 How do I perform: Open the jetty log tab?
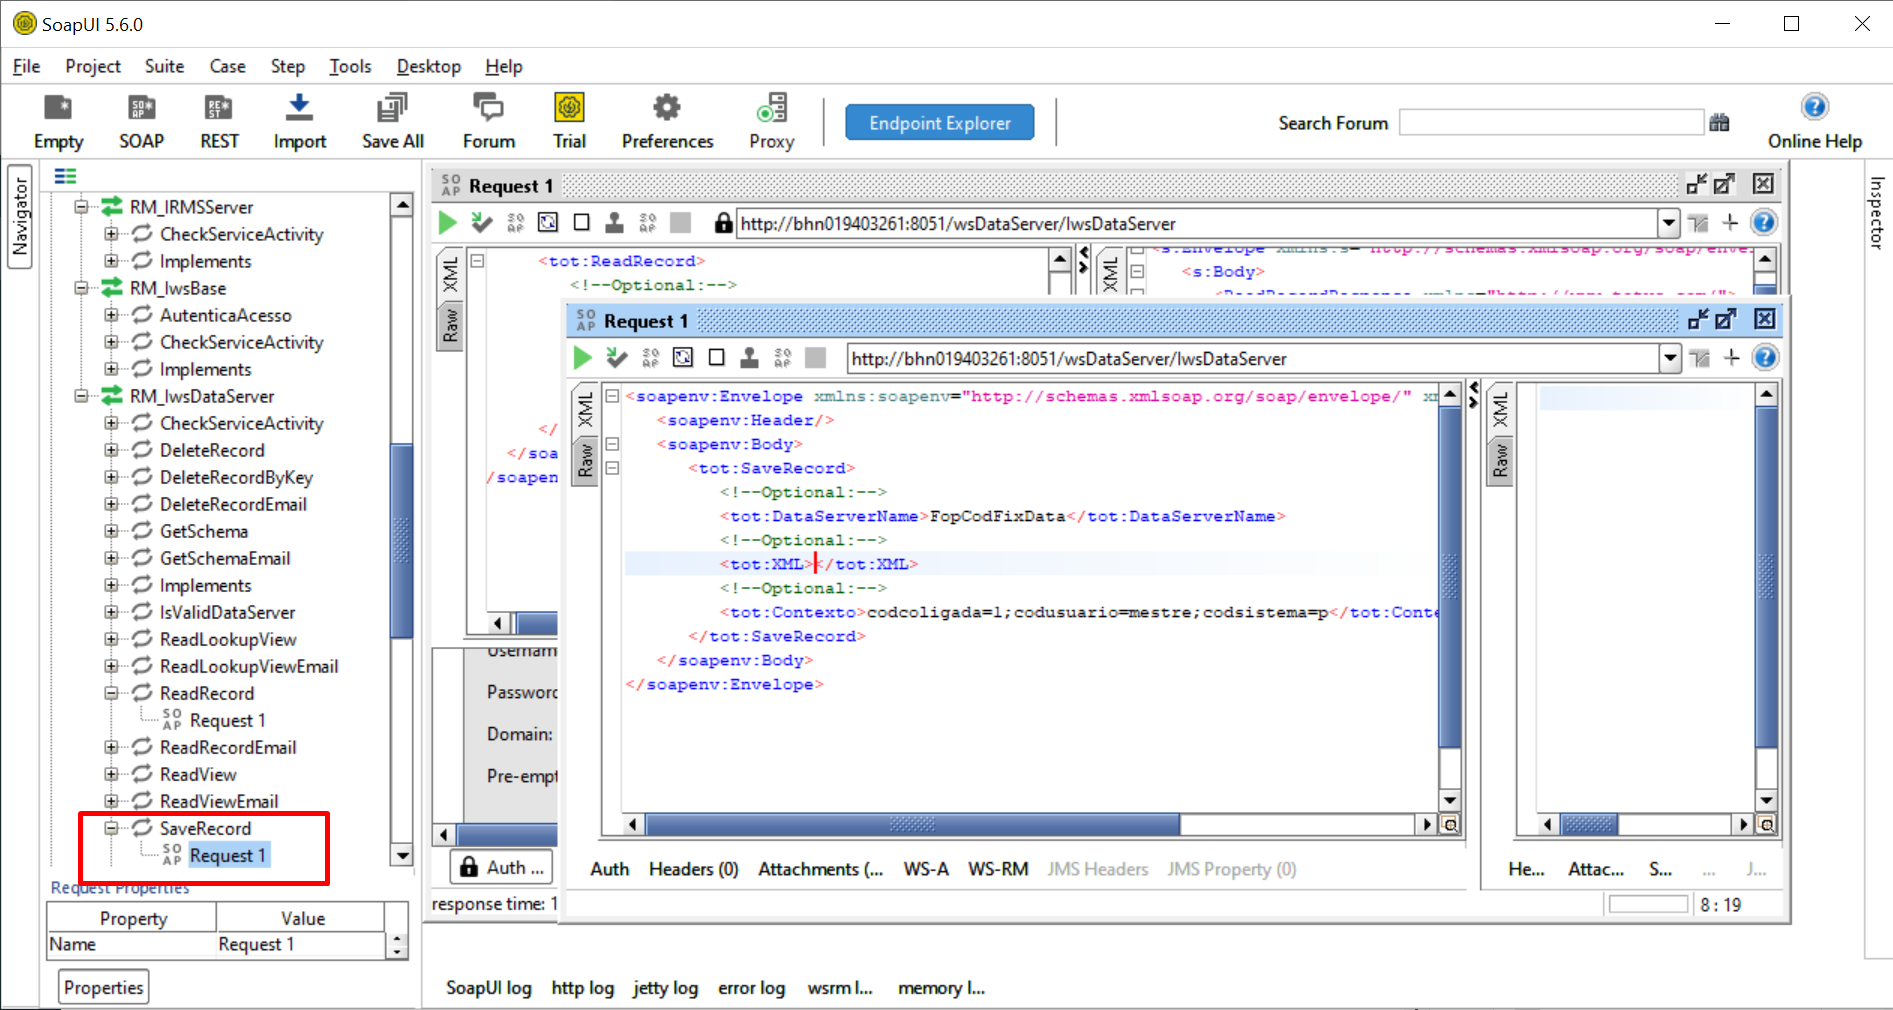coord(665,988)
